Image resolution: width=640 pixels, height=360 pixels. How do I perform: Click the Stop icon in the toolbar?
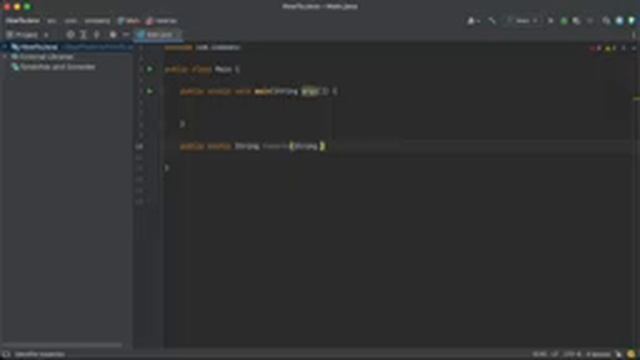coord(590,20)
